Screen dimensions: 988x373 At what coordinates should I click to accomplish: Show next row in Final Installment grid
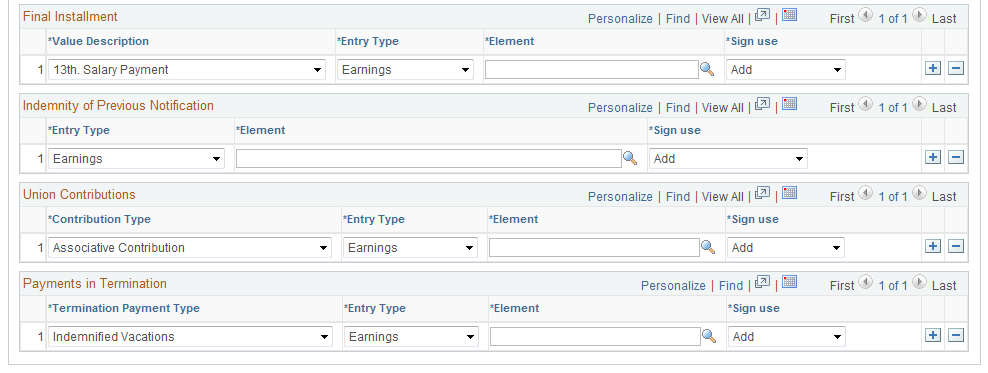tap(919, 16)
